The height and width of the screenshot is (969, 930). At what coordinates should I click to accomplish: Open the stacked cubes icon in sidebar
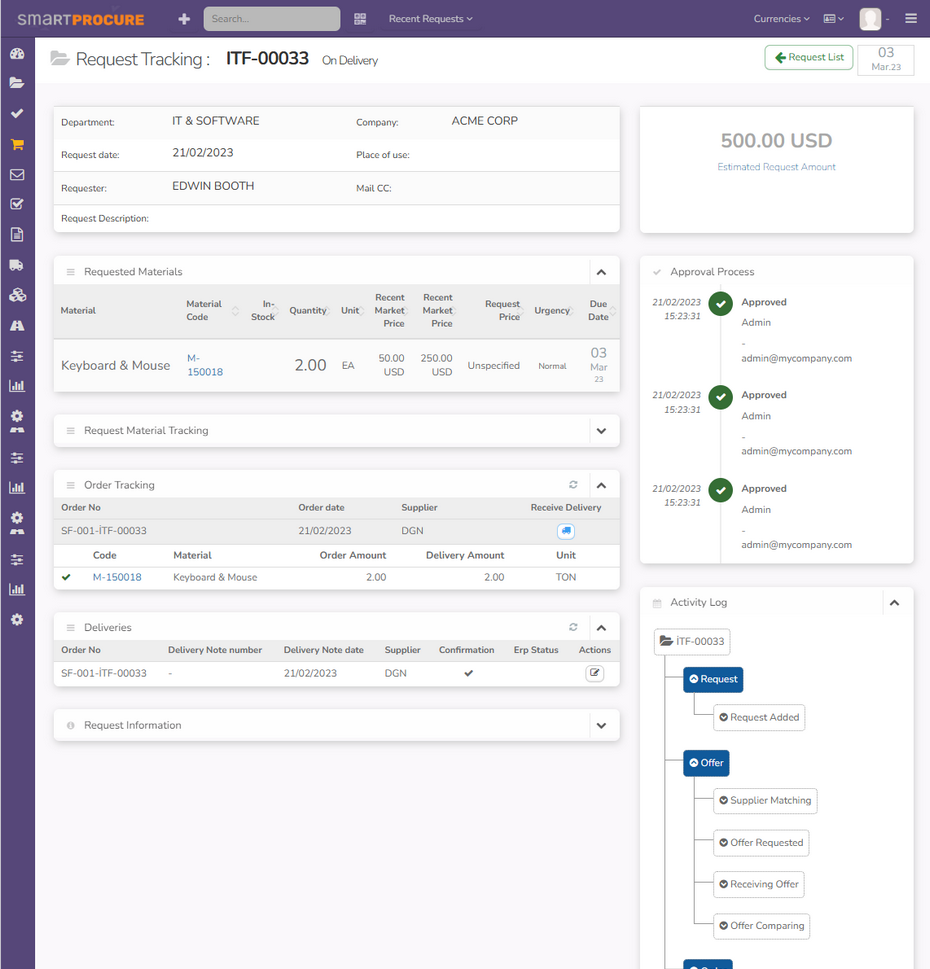click(17, 295)
